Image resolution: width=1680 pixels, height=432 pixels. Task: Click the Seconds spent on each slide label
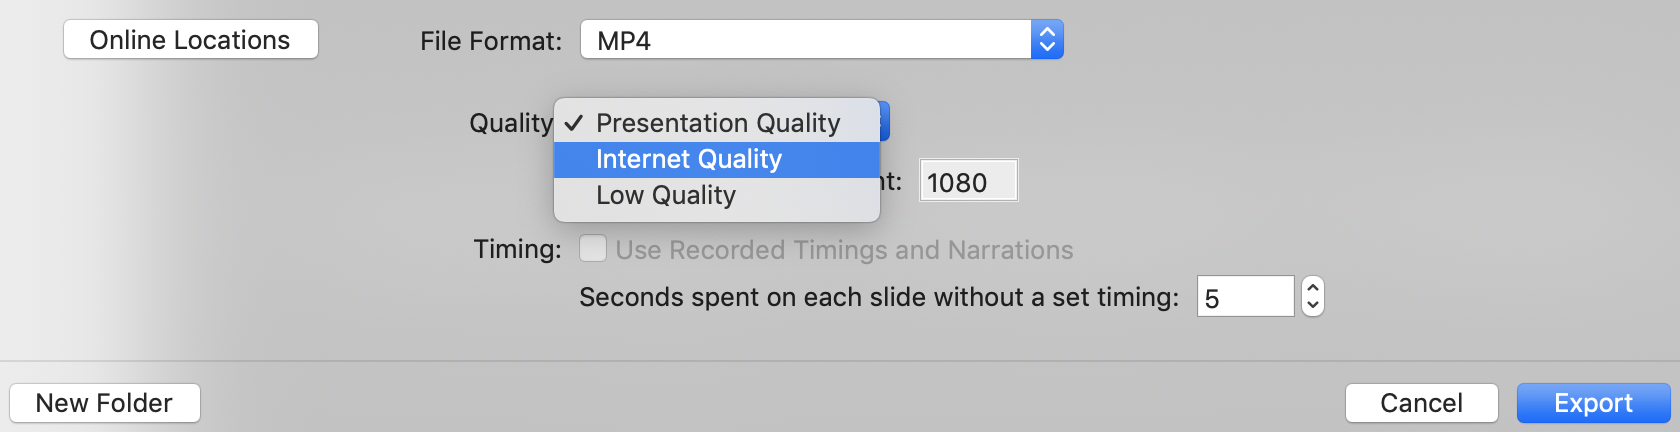[x=878, y=298]
